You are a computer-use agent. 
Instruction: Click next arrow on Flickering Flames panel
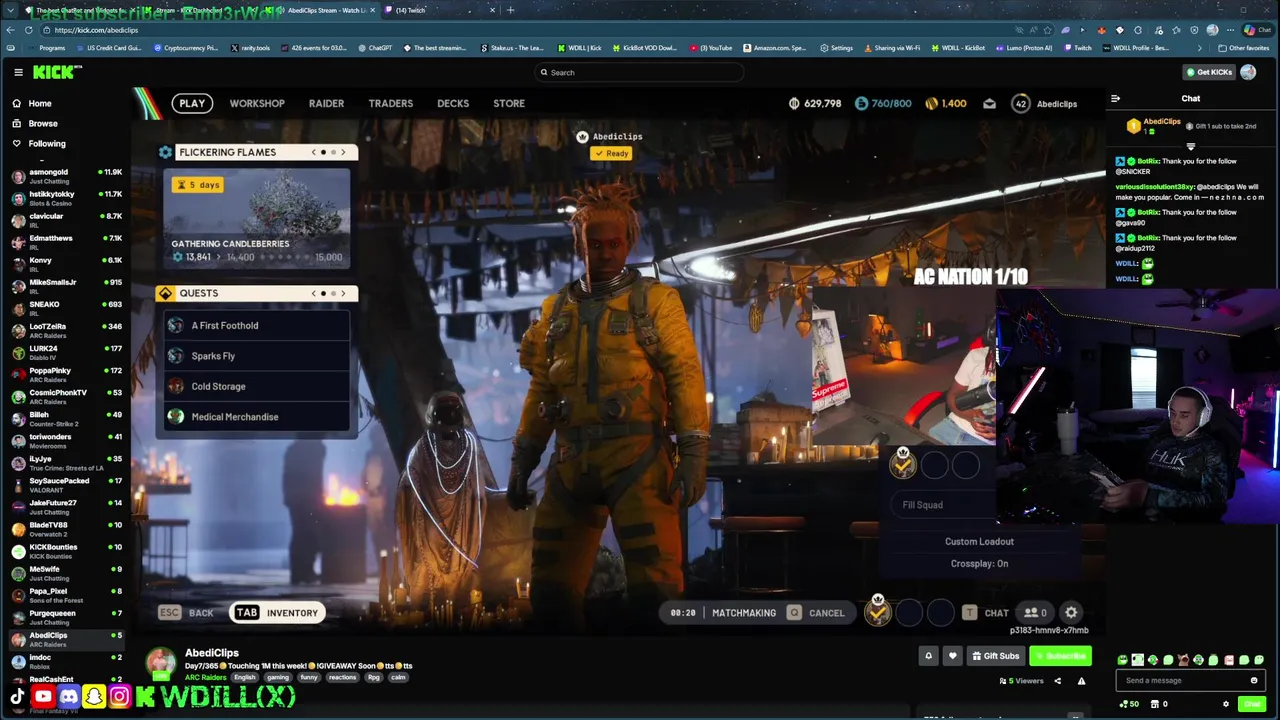click(343, 152)
